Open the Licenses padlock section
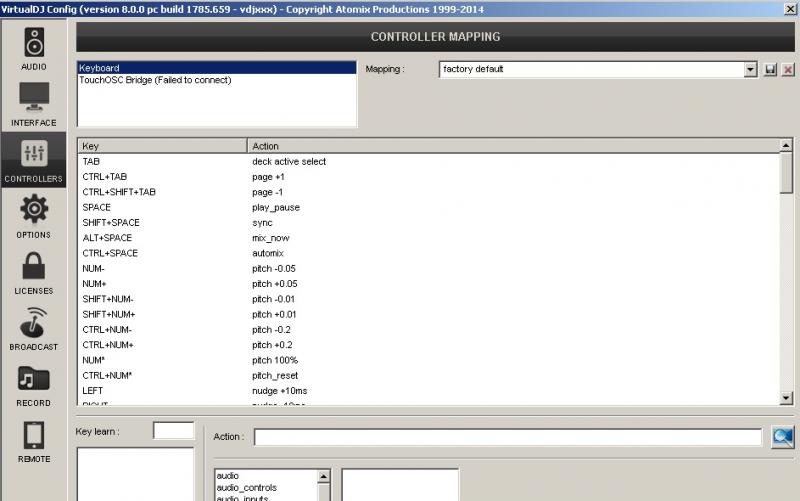 [34, 272]
